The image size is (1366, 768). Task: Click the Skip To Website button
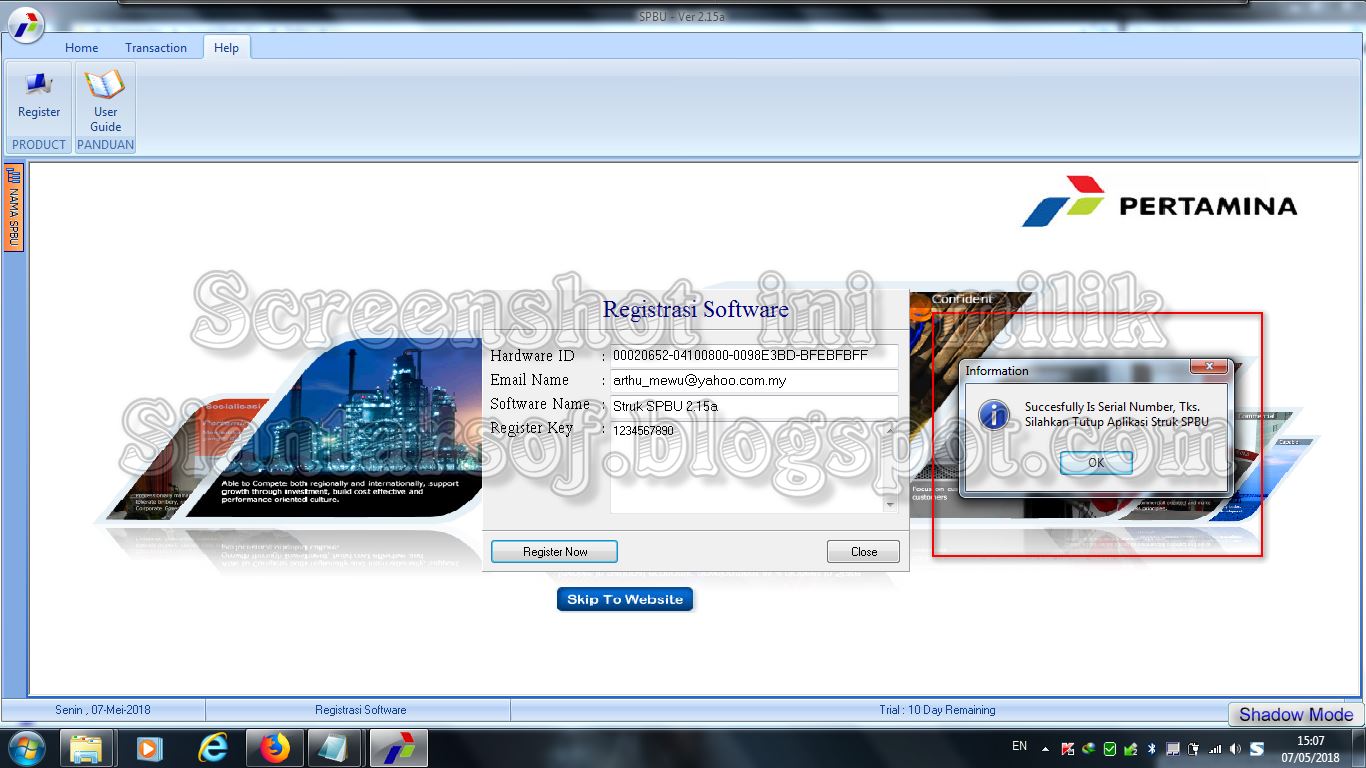click(x=625, y=599)
